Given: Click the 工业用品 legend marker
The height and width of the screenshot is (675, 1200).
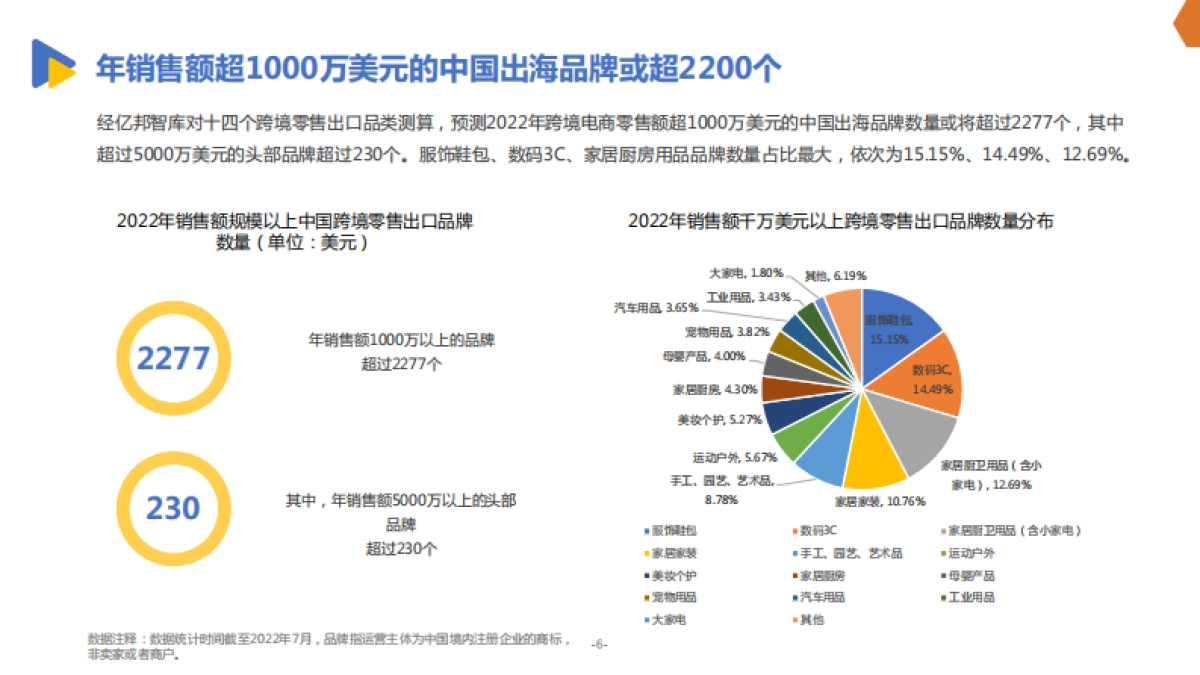Looking at the screenshot, I should 944,597.
